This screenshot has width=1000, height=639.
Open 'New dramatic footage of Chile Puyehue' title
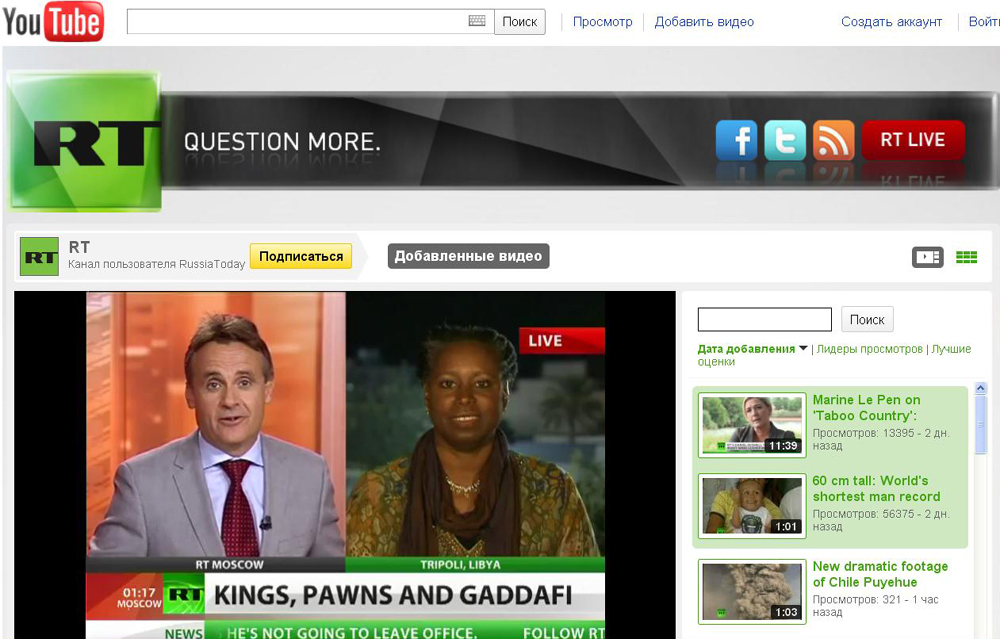tap(880, 574)
